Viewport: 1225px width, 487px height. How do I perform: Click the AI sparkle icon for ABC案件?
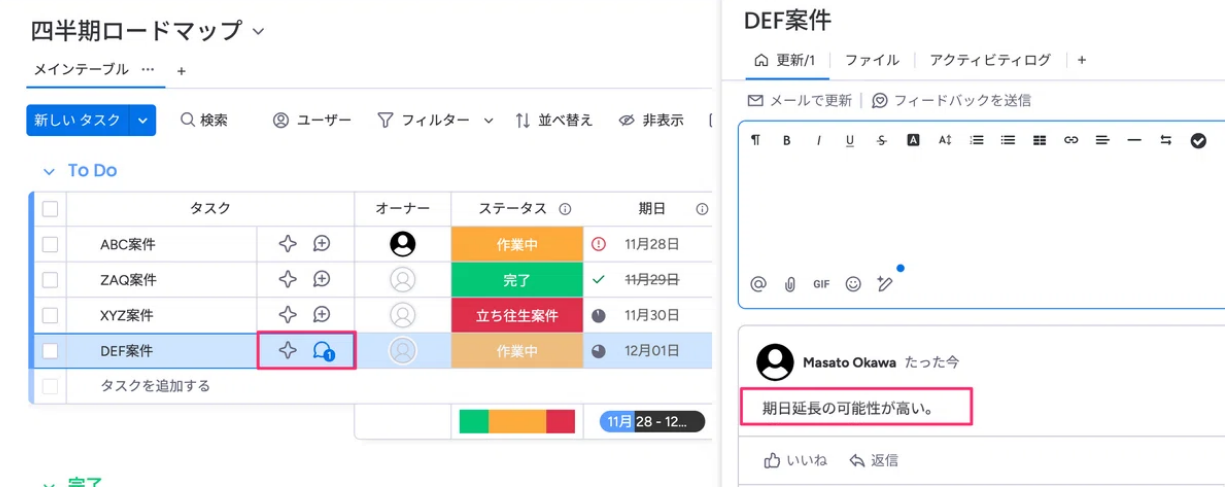point(288,244)
